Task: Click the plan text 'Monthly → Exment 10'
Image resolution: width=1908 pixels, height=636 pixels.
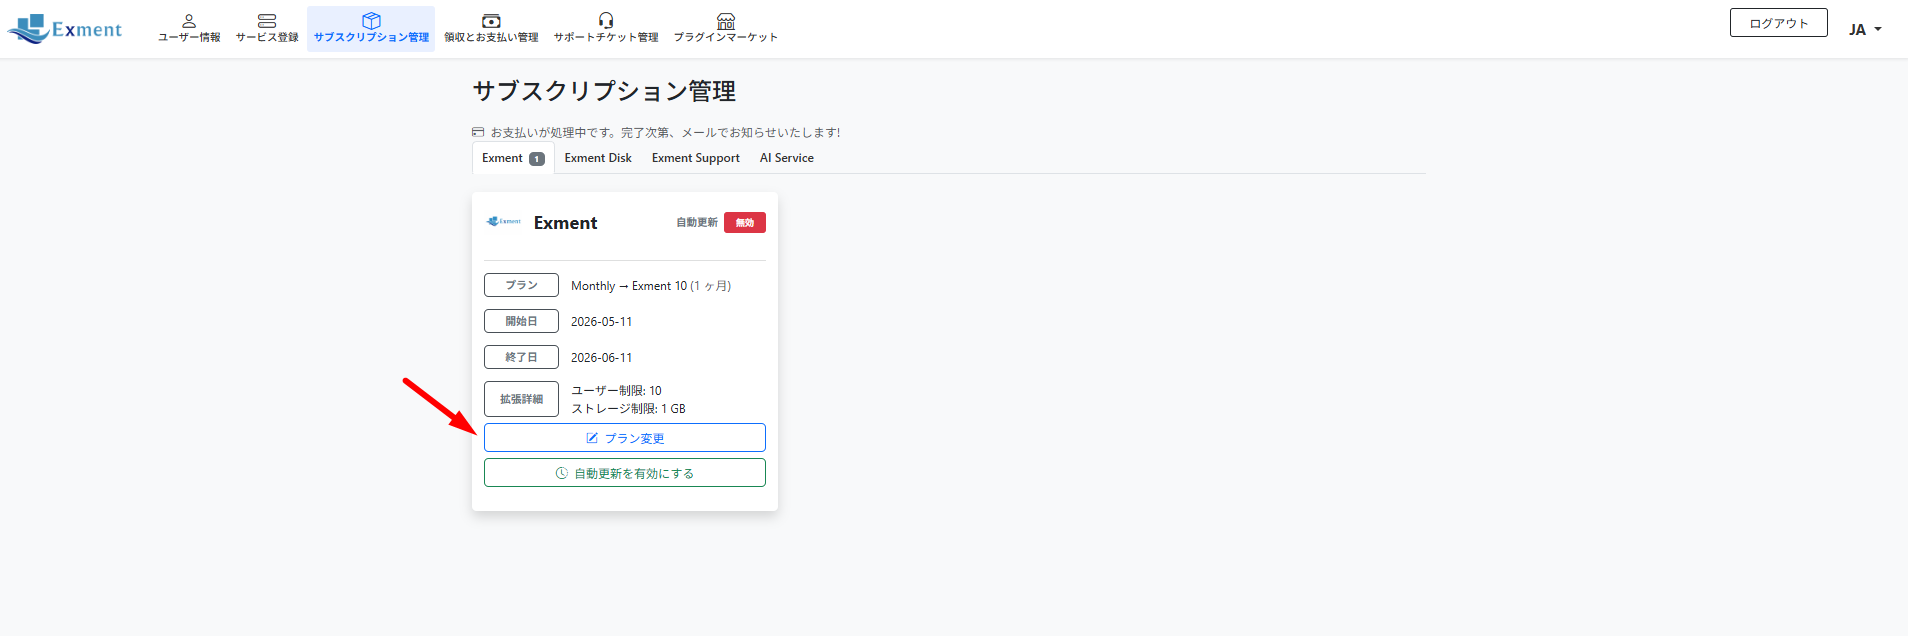Action: (629, 286)
